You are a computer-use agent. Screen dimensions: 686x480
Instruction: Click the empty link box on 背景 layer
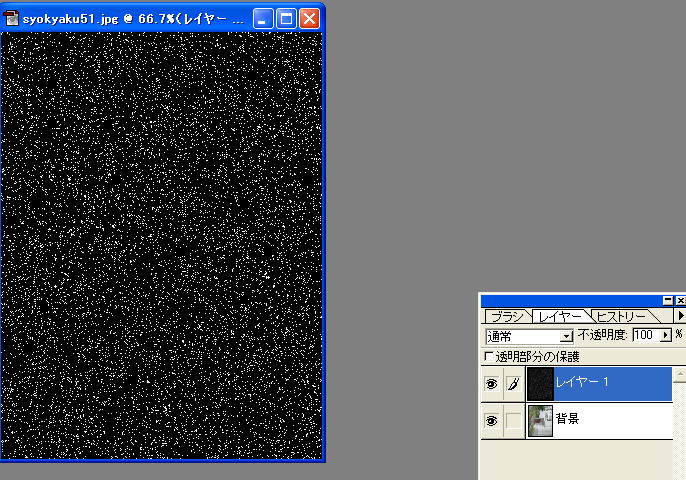pos(513,421)
